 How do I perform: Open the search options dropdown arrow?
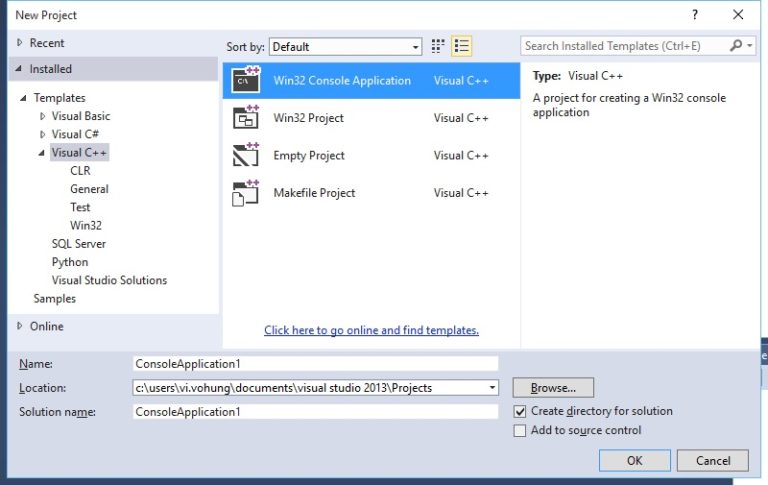click(x=750, y=46)
